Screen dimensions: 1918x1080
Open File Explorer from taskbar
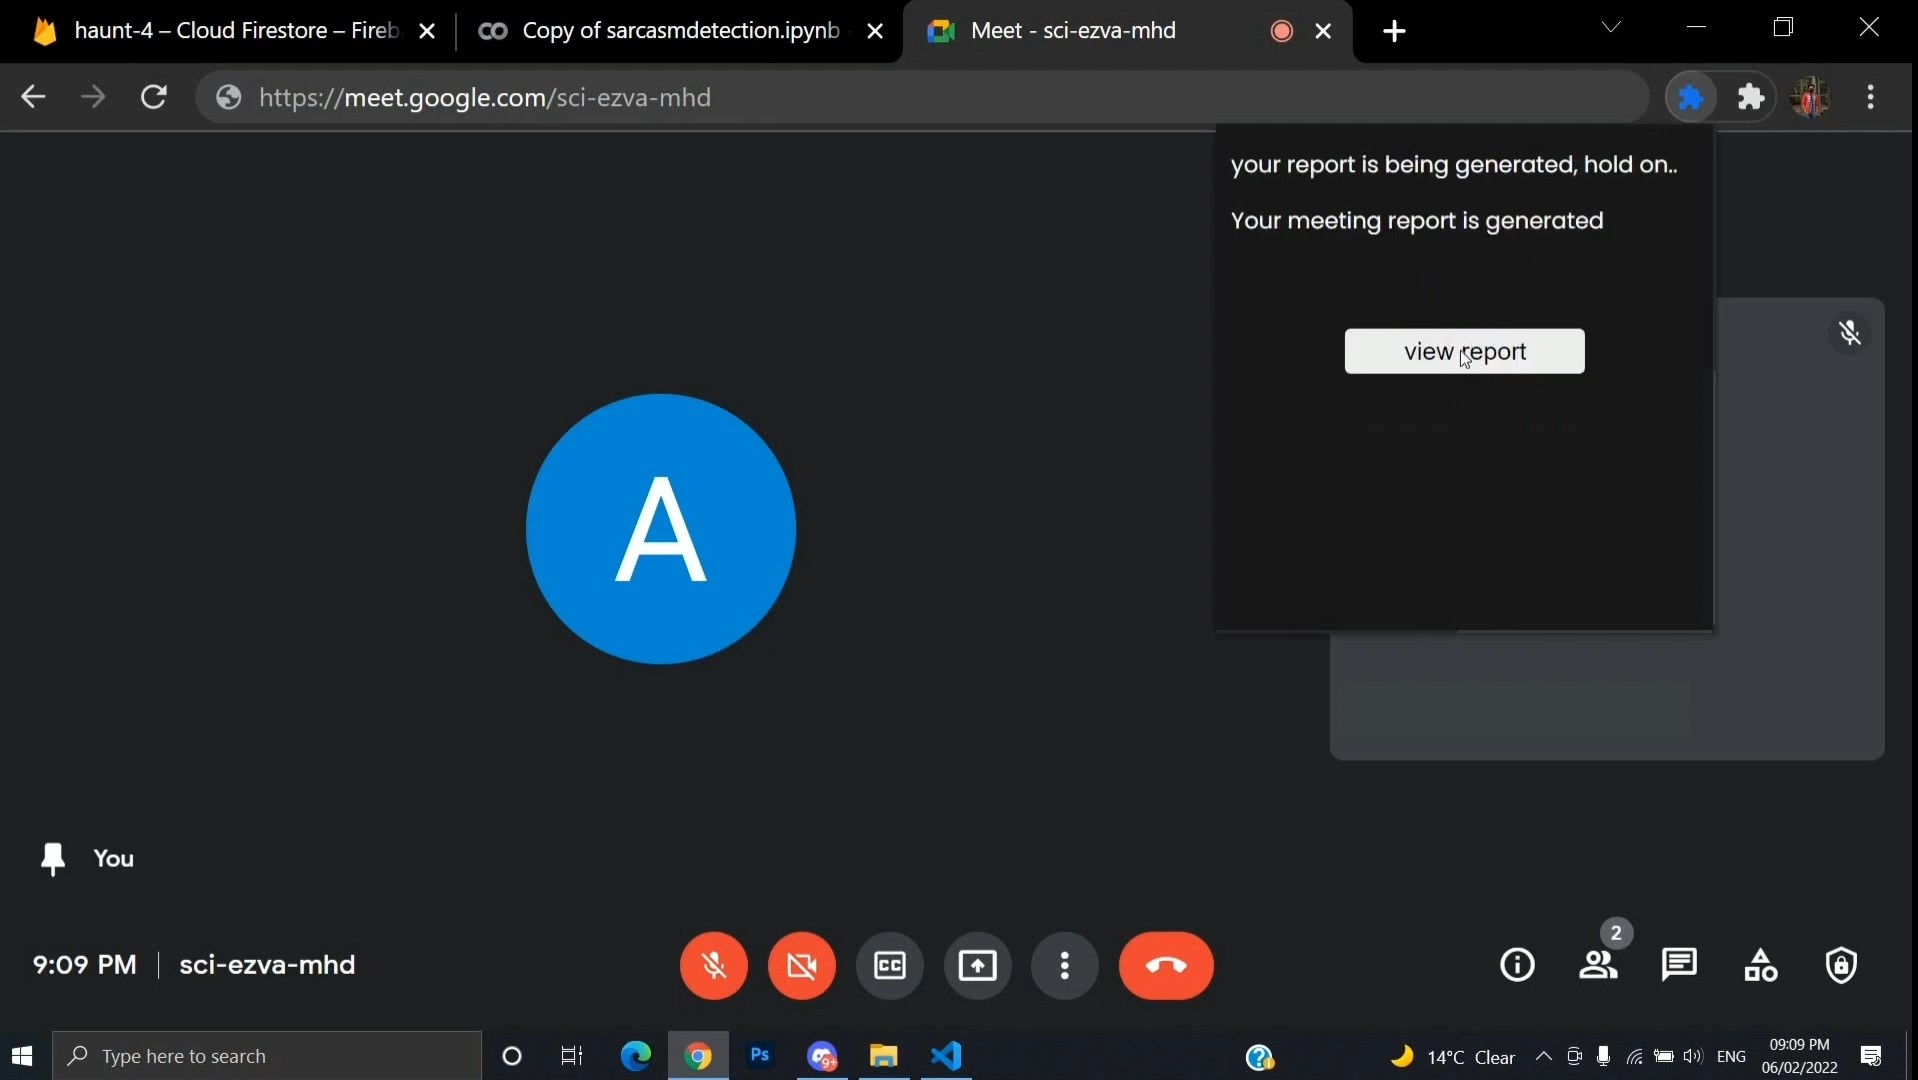click(x=884, y=1056)
